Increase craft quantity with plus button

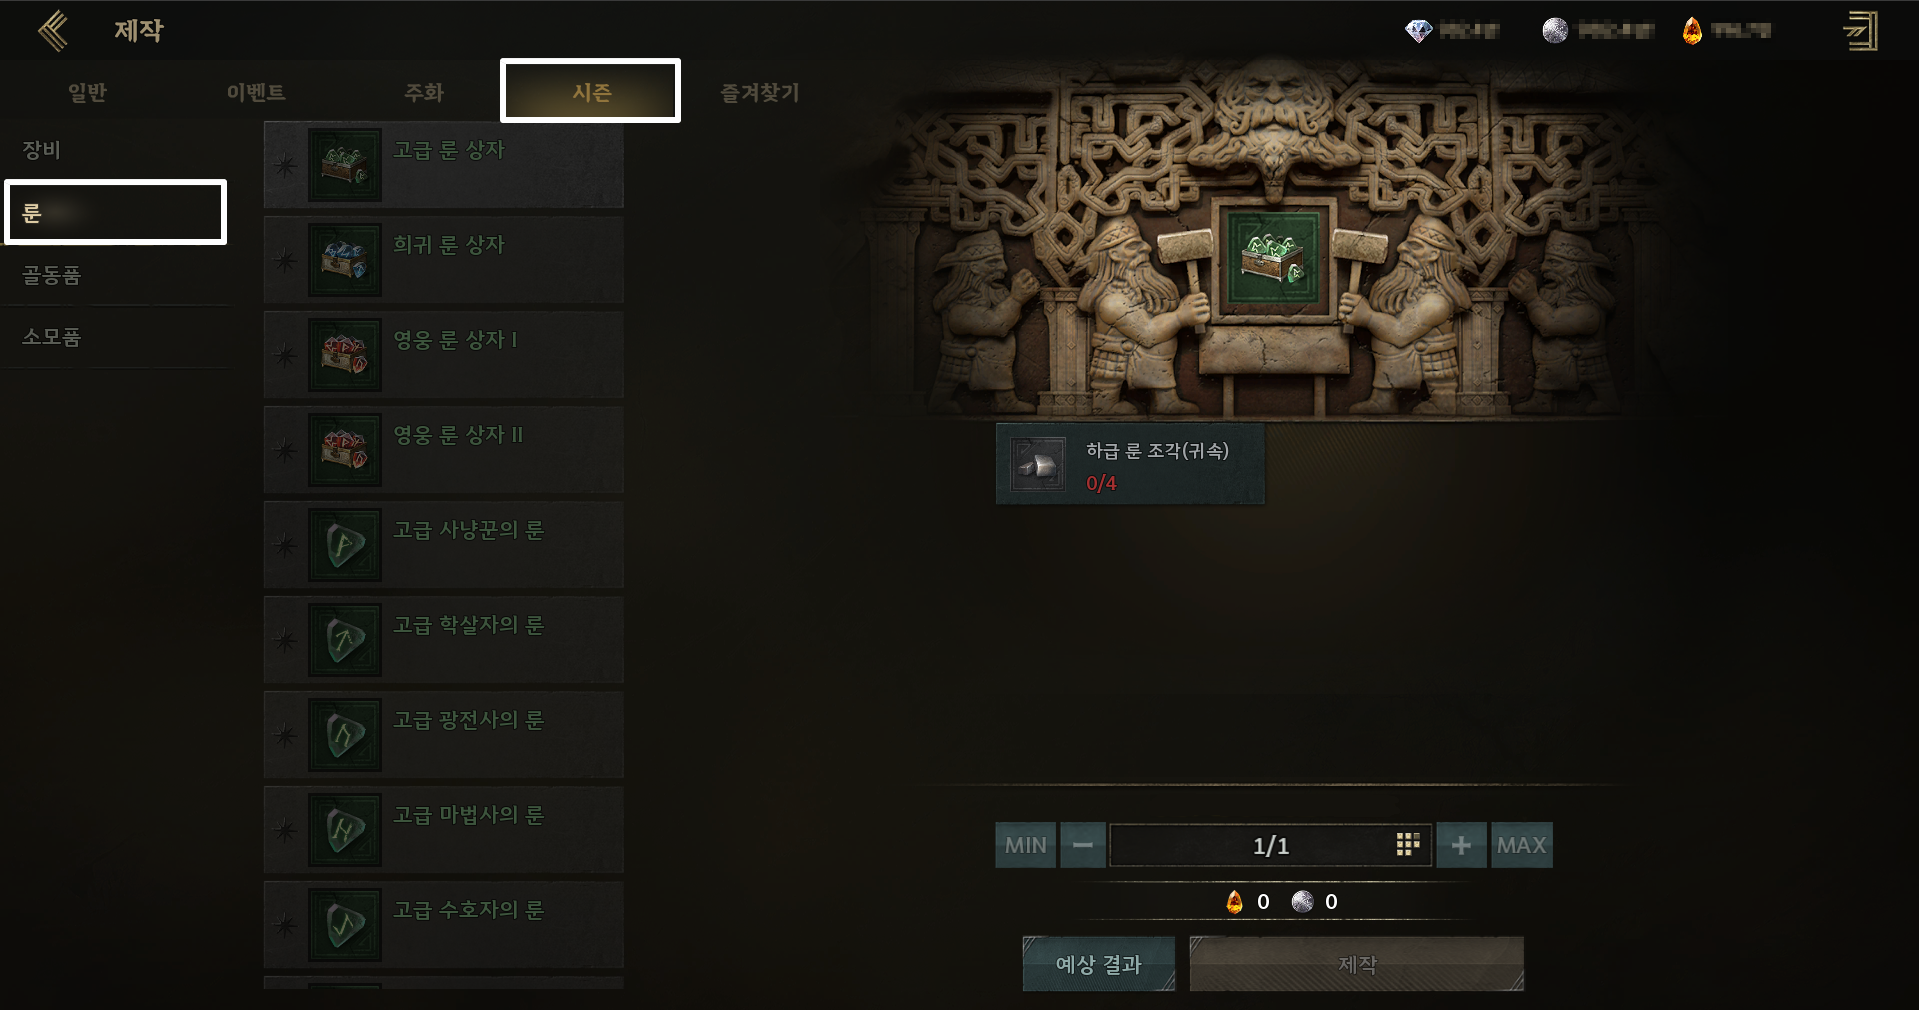[1461, 845]
